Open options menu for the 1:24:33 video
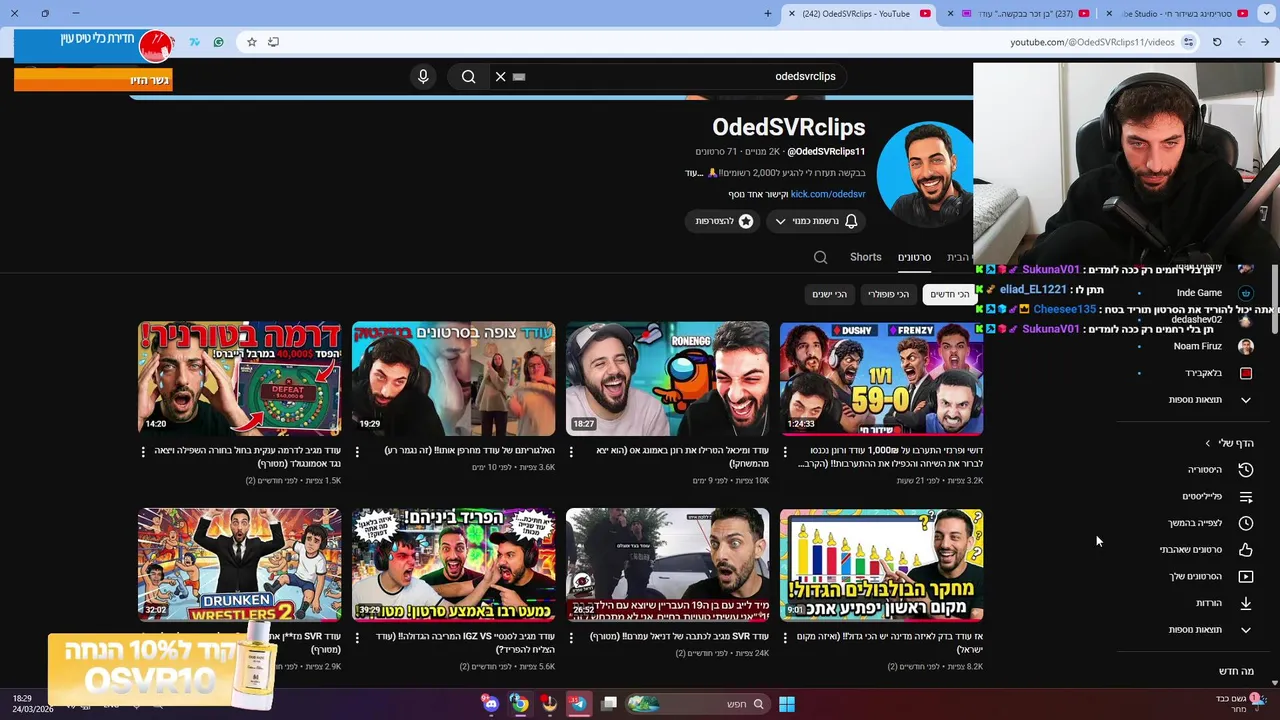The width and height of the screenshot is (1280, 720). click(785, 452)
